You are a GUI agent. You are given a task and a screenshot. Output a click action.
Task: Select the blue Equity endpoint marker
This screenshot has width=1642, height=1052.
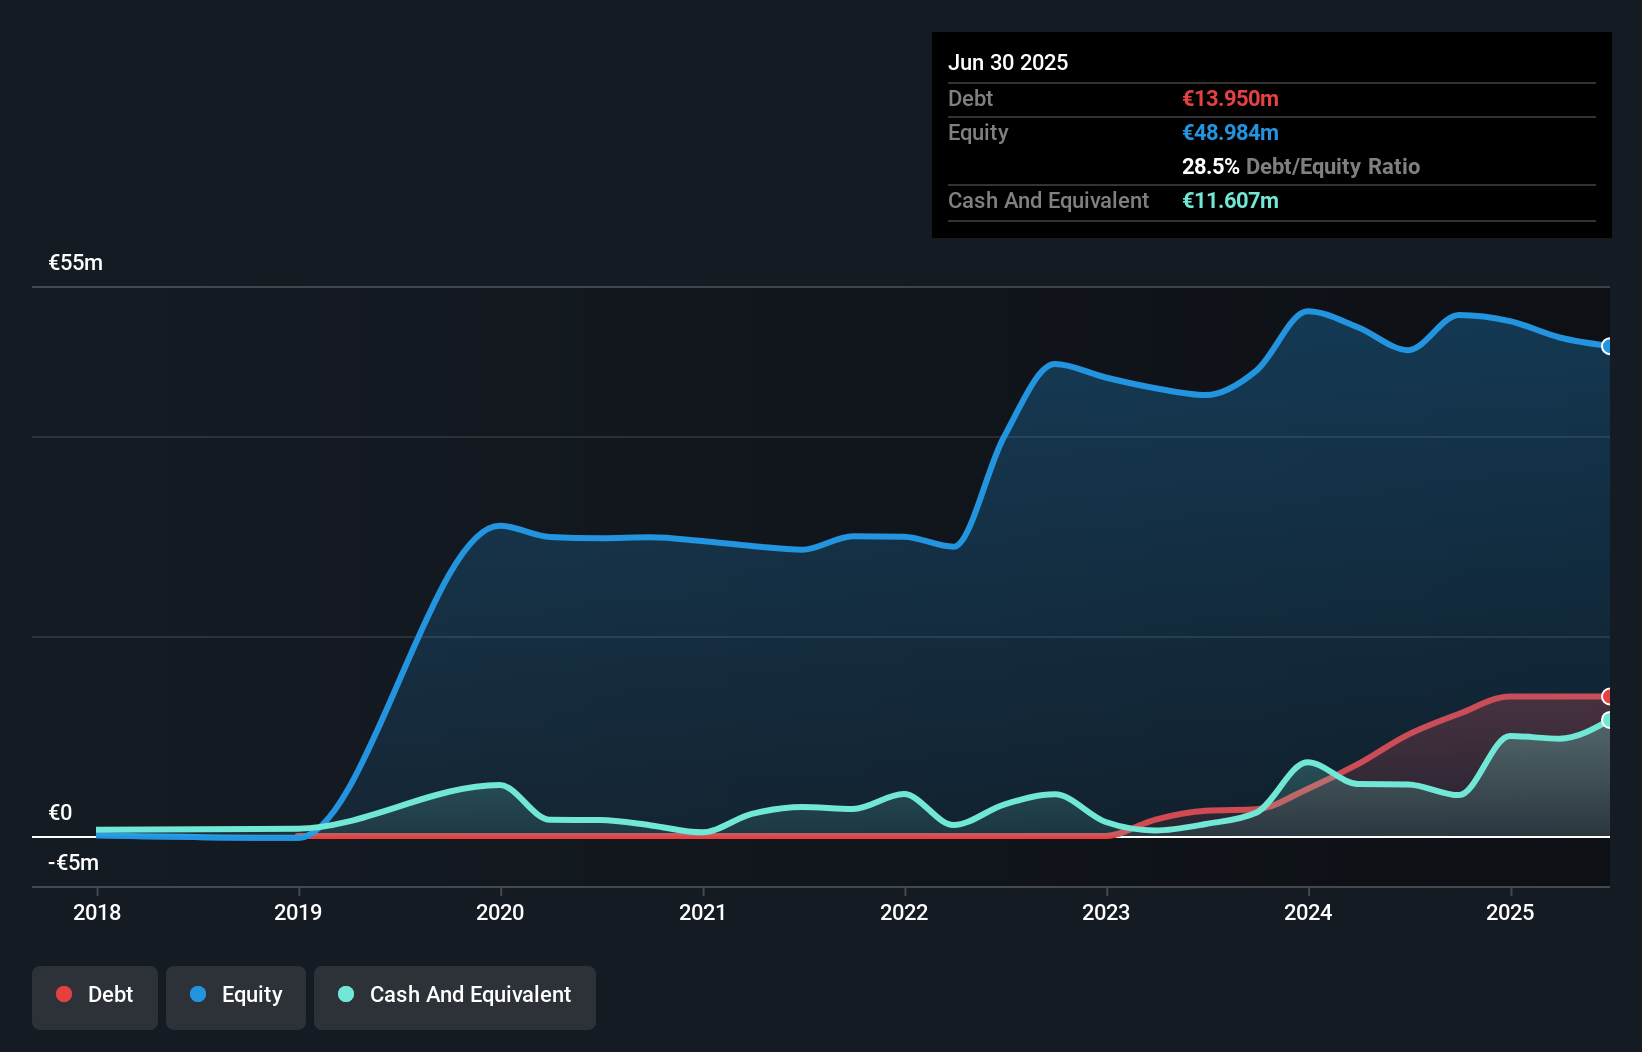click(x=1608, y=346)
